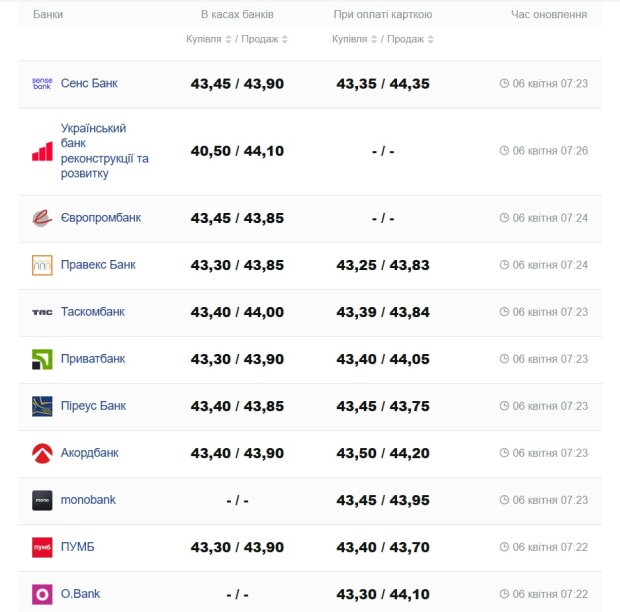Click the black monobank logo icon

tap(42, 500)
